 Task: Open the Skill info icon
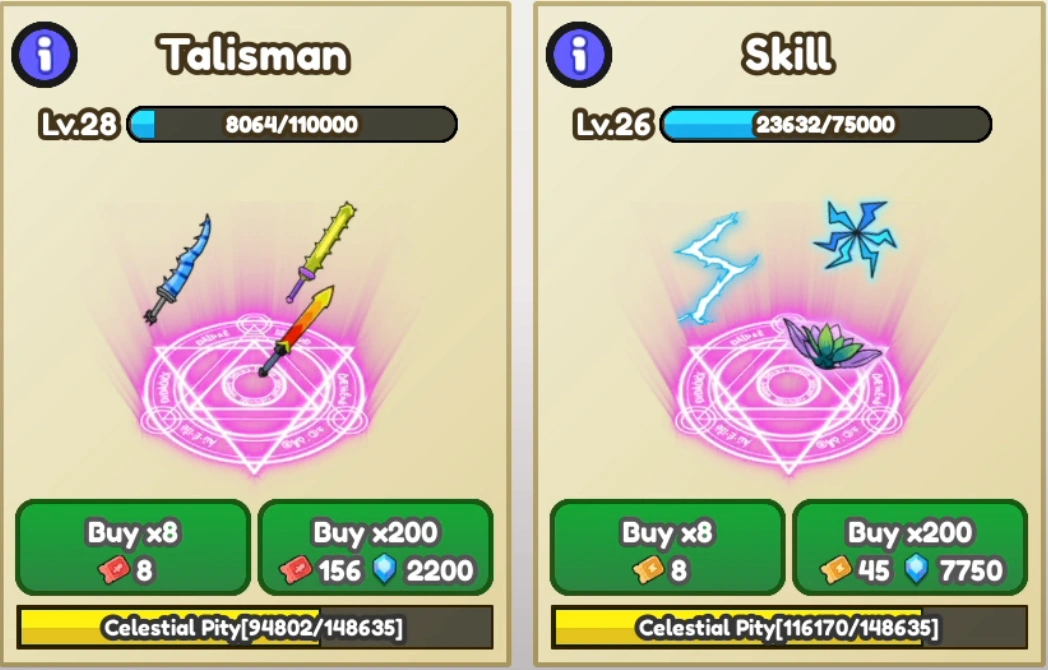(579, 54)
